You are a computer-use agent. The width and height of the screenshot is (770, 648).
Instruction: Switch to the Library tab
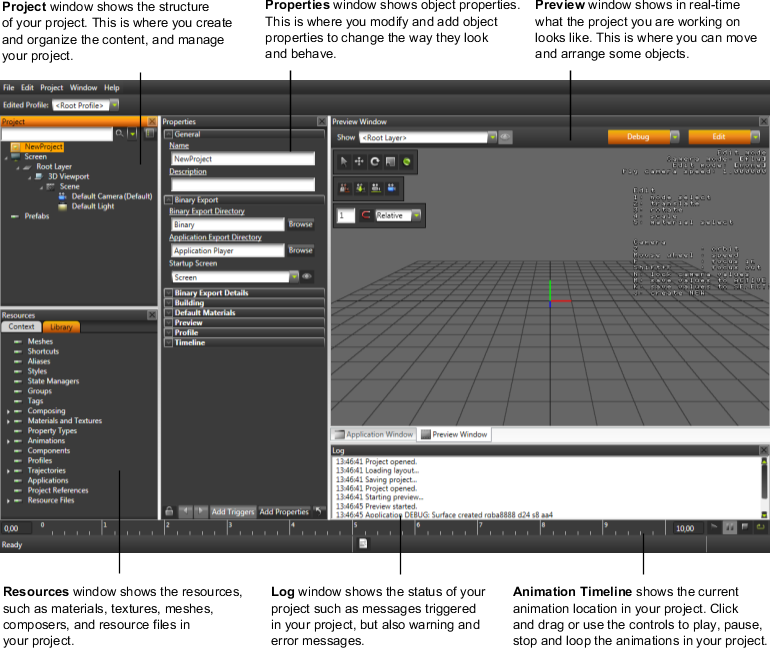[61, 327]
